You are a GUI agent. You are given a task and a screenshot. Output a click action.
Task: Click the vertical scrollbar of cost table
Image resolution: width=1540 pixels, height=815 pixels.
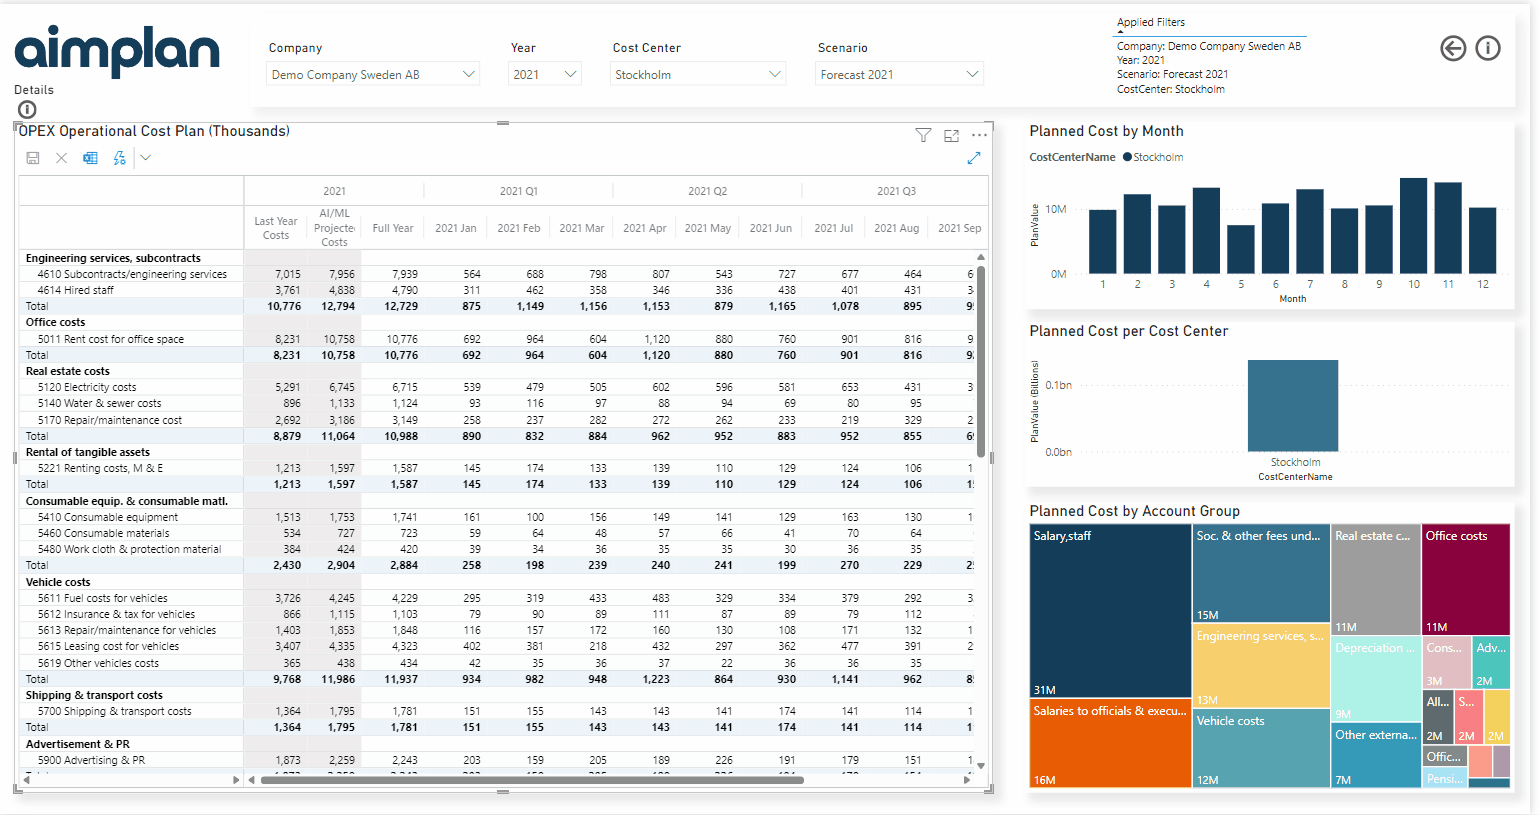point(981,360)
